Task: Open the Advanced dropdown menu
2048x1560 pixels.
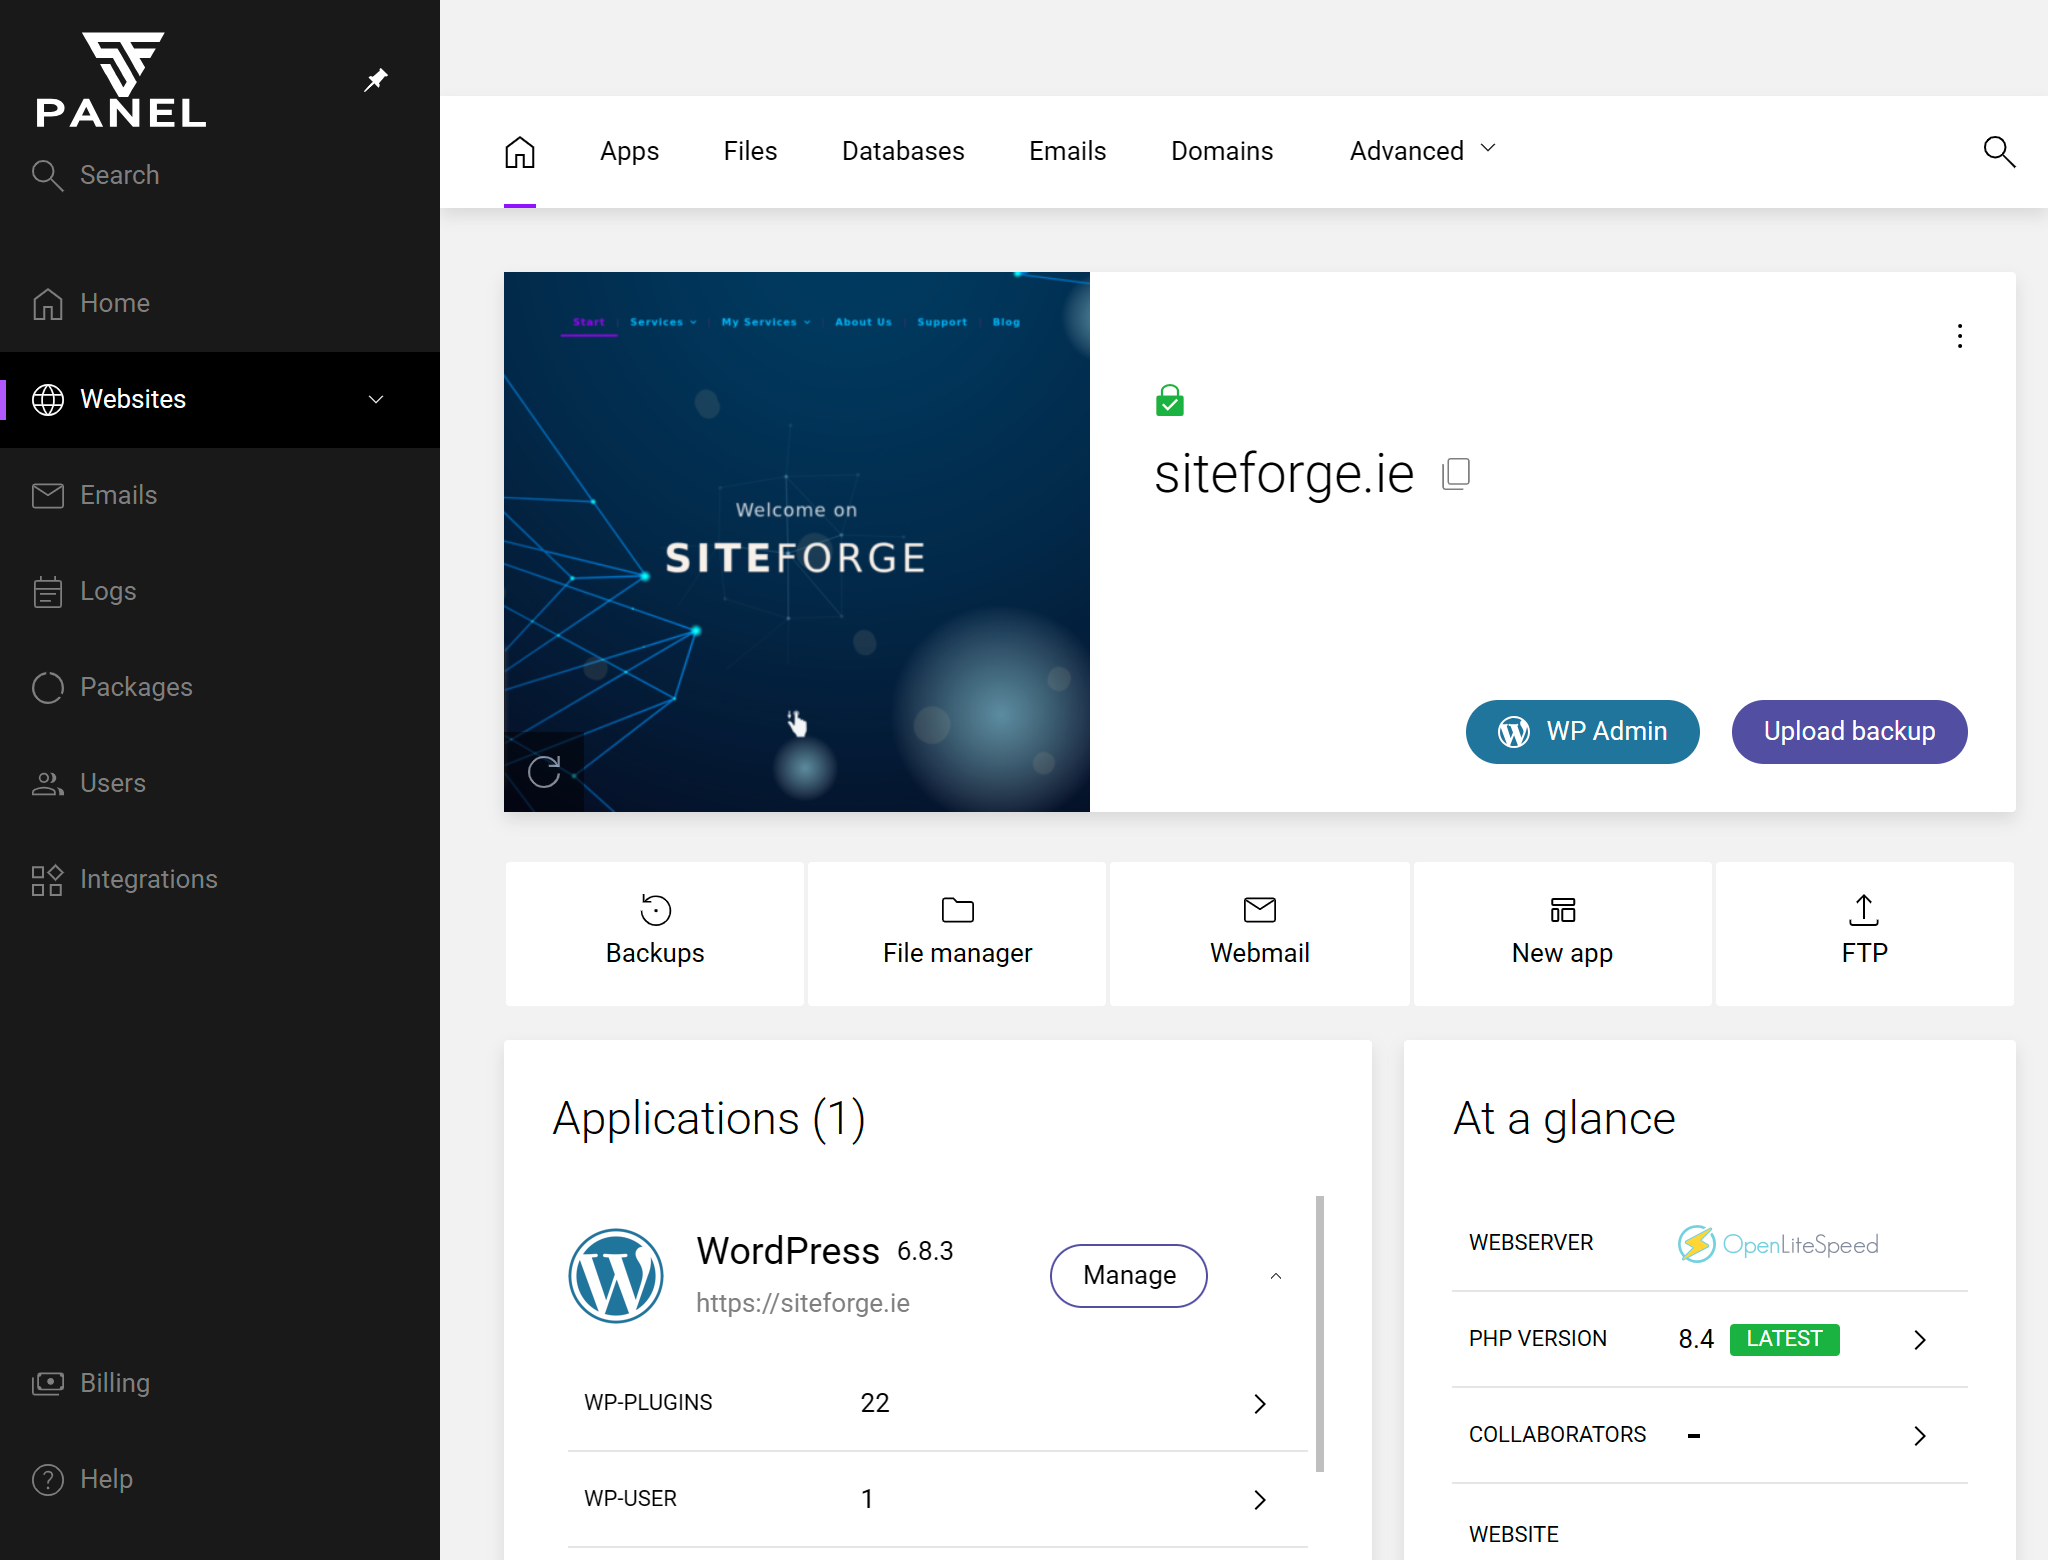Action: 1423,151
